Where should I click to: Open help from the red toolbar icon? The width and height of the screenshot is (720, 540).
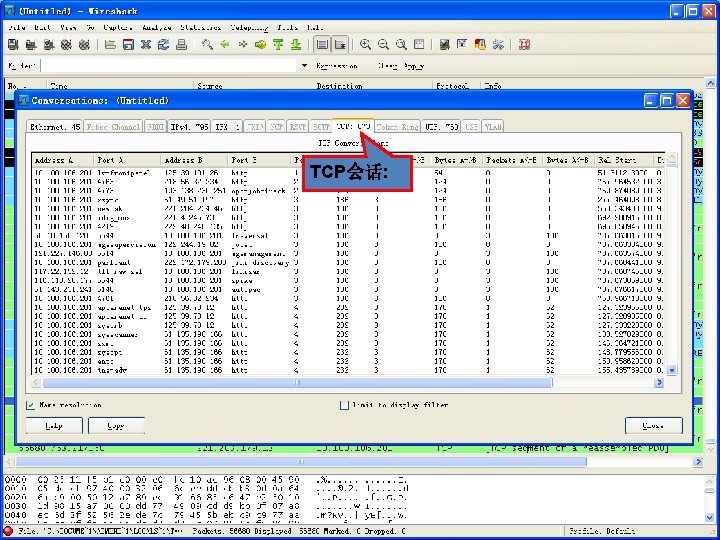pyautogui.click(x=524, y=45)
